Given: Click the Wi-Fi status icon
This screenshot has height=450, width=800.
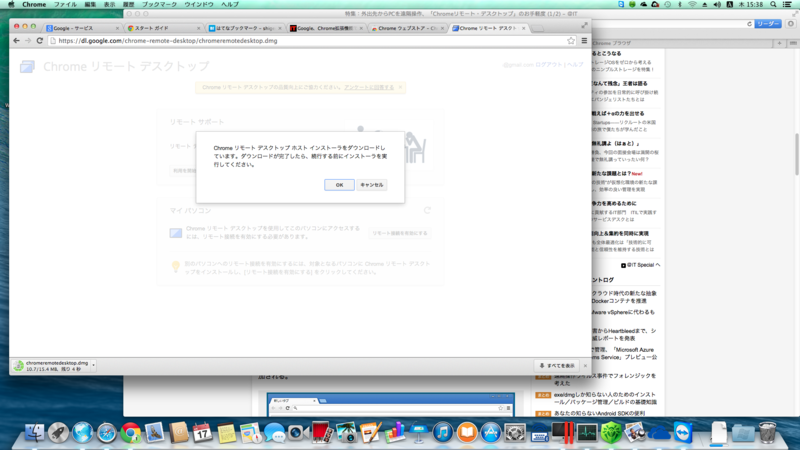Looking at the screenshot, I should 692,4.
